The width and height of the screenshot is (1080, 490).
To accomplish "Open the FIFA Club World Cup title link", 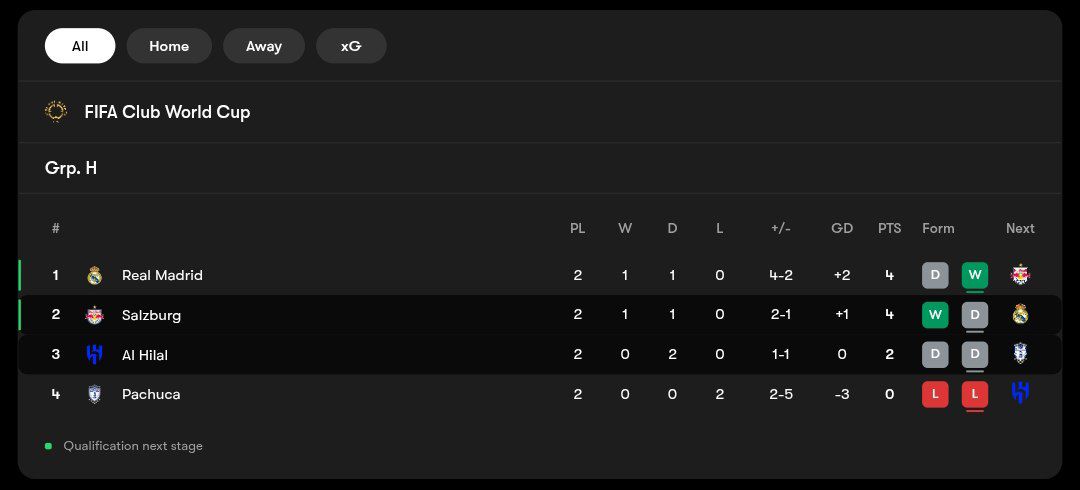I will (x=167, y=112).
